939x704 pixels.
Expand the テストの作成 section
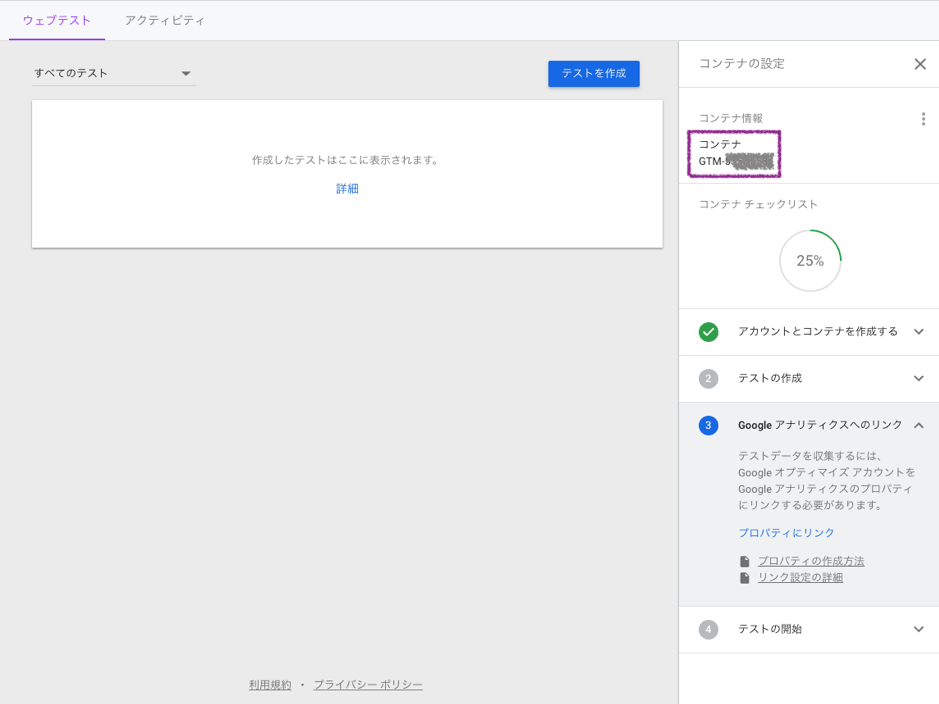tap(918, 379)
